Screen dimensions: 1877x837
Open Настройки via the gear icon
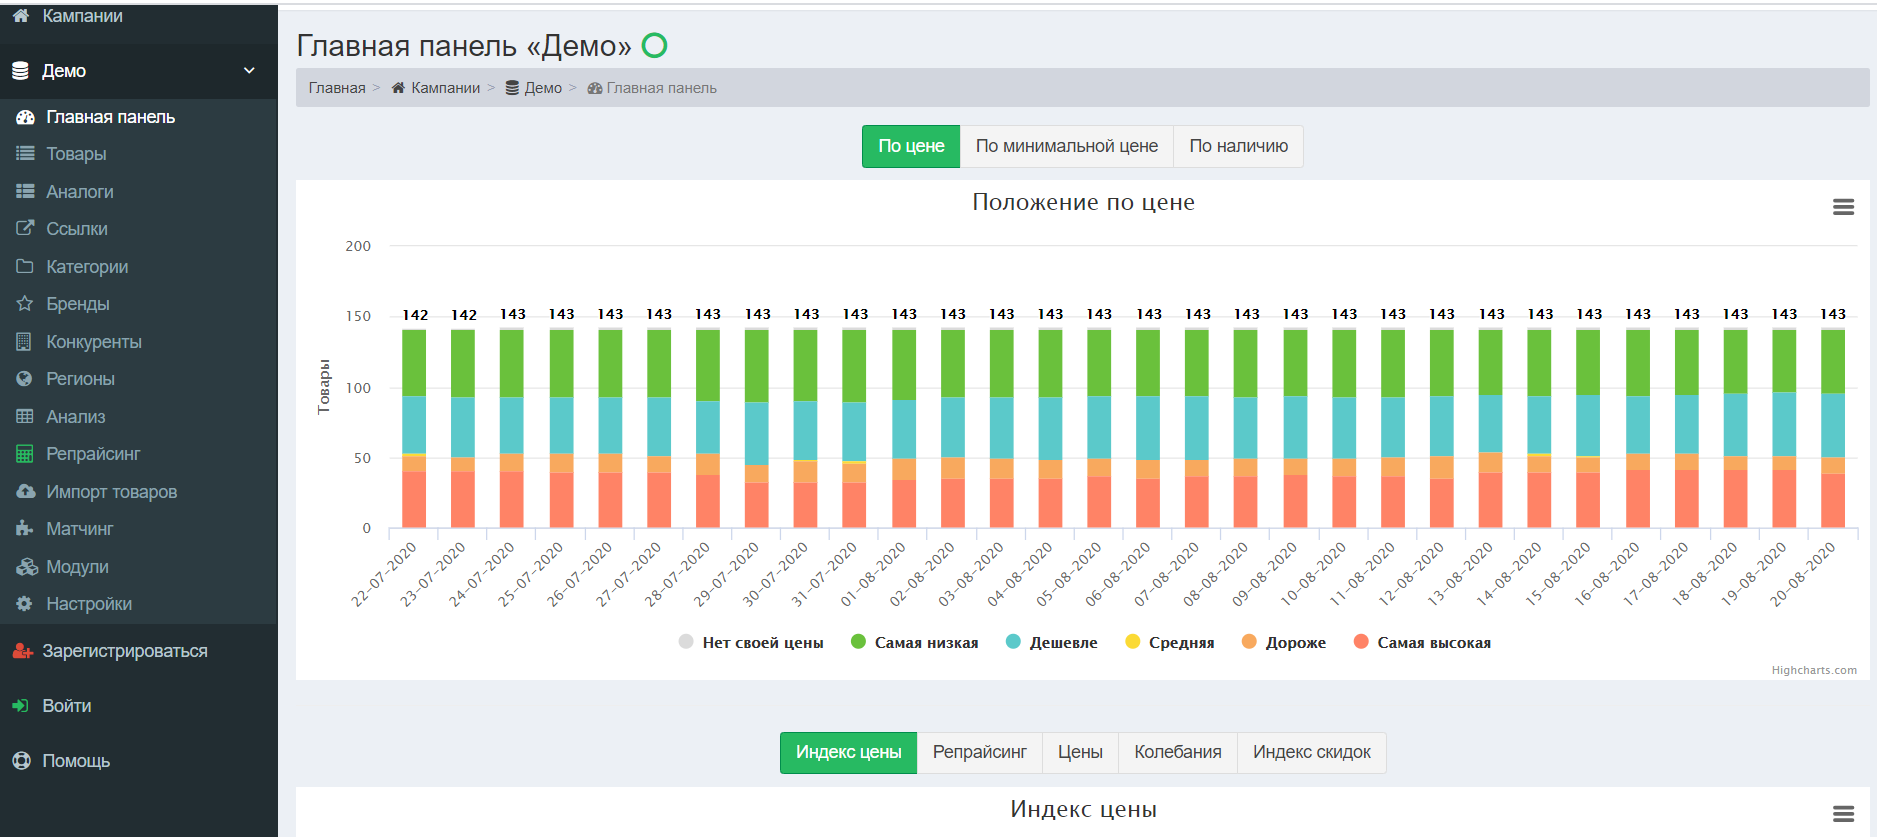pos(25,604)
